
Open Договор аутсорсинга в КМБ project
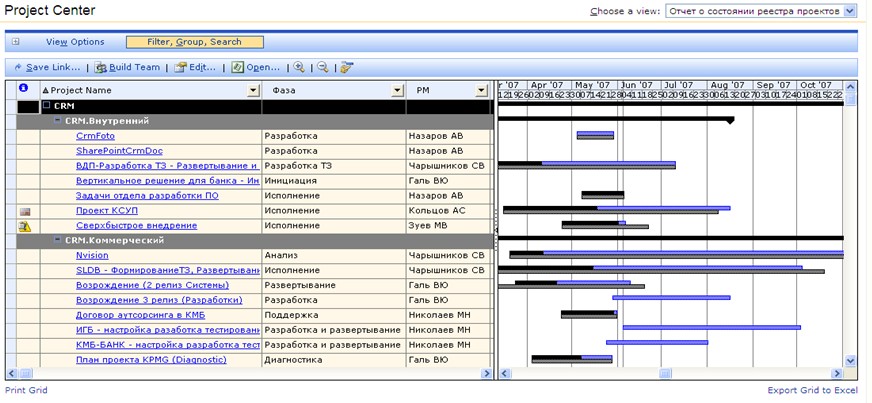[x=141, y=315]
